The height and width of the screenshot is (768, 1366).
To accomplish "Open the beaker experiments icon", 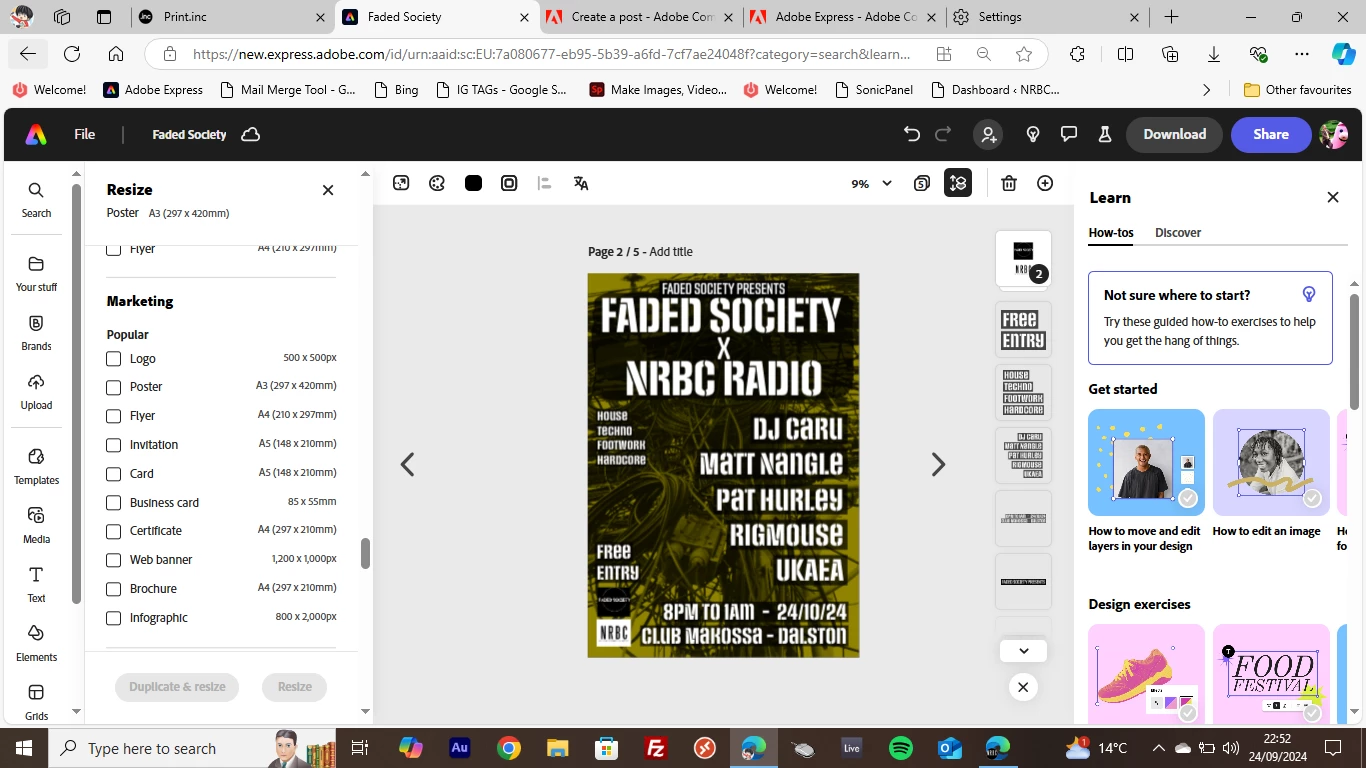I will click(x=1105, y=134).
